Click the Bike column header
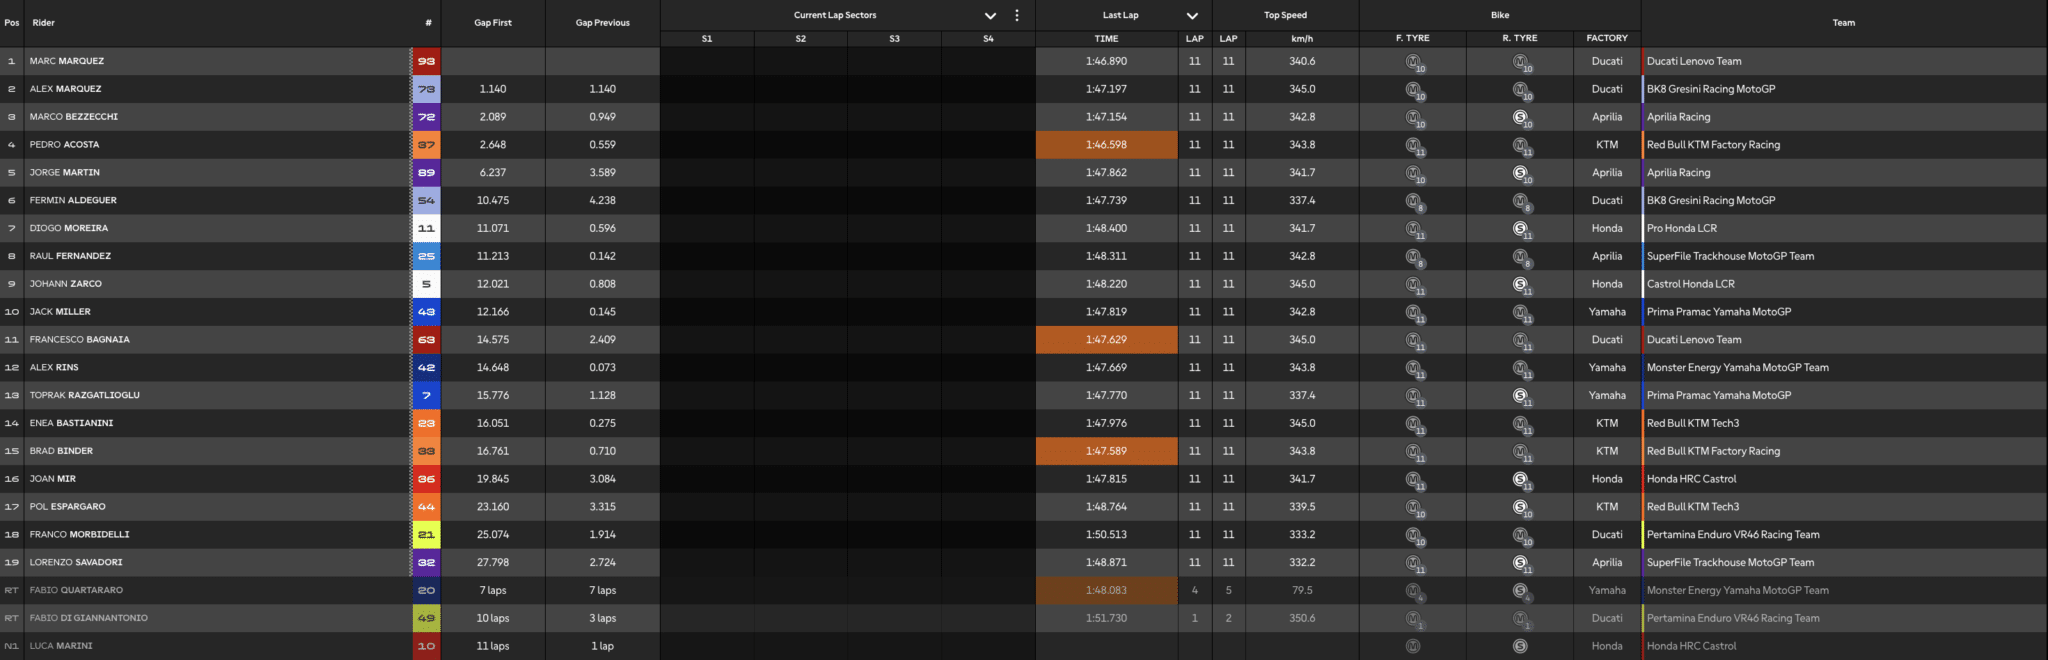The height and width of the screenshot is (660, 2048). coord(1500,15)
